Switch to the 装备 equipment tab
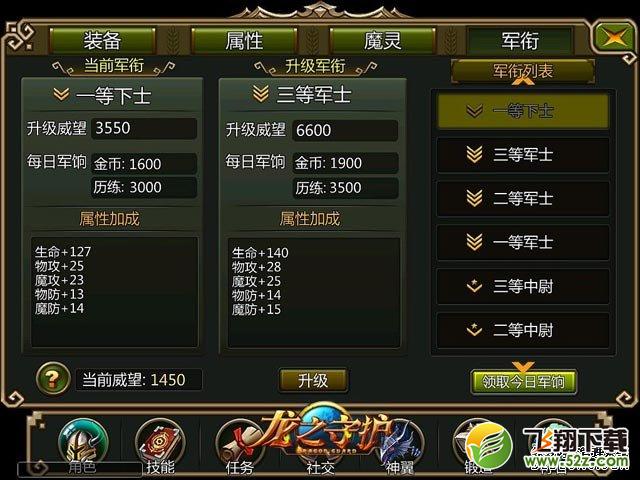This screenshot has height=480, width=640. tap(102, 40)
